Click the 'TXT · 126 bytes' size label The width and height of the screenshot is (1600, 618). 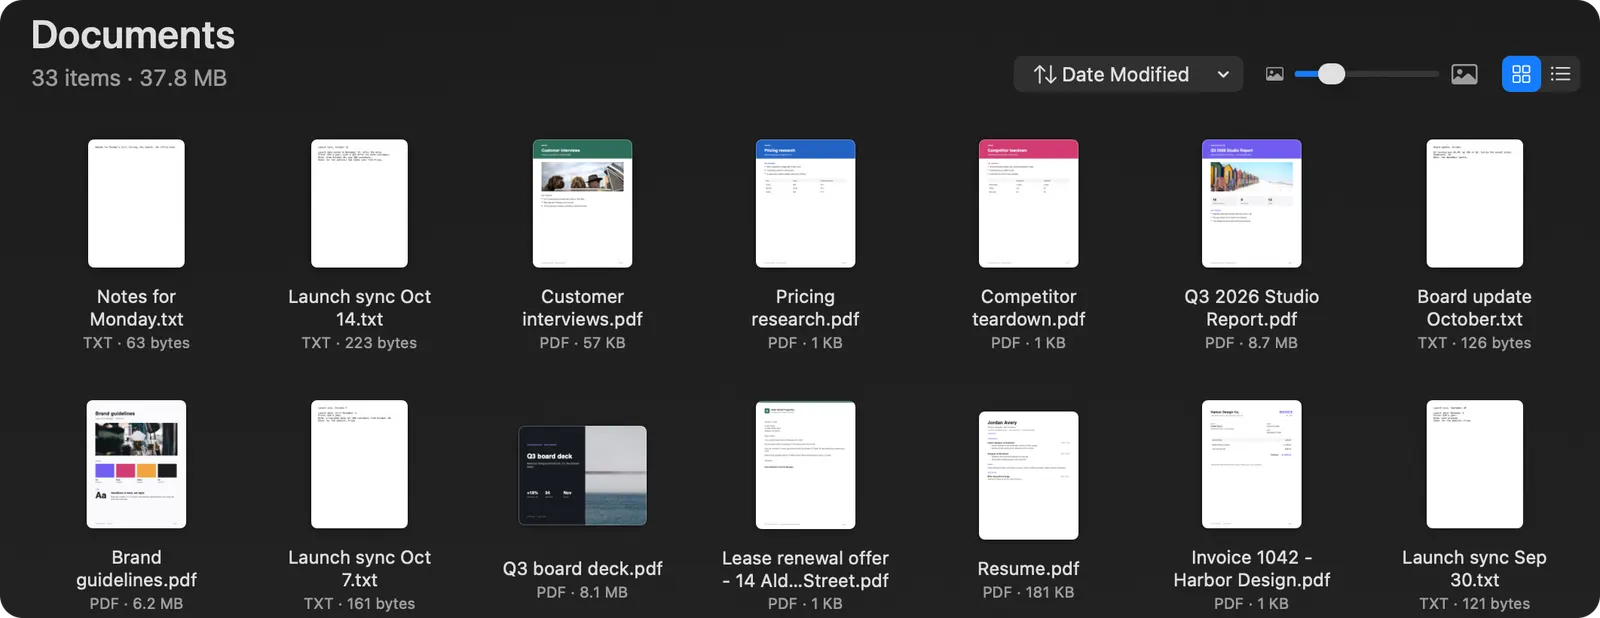(x=1474, y=343)
